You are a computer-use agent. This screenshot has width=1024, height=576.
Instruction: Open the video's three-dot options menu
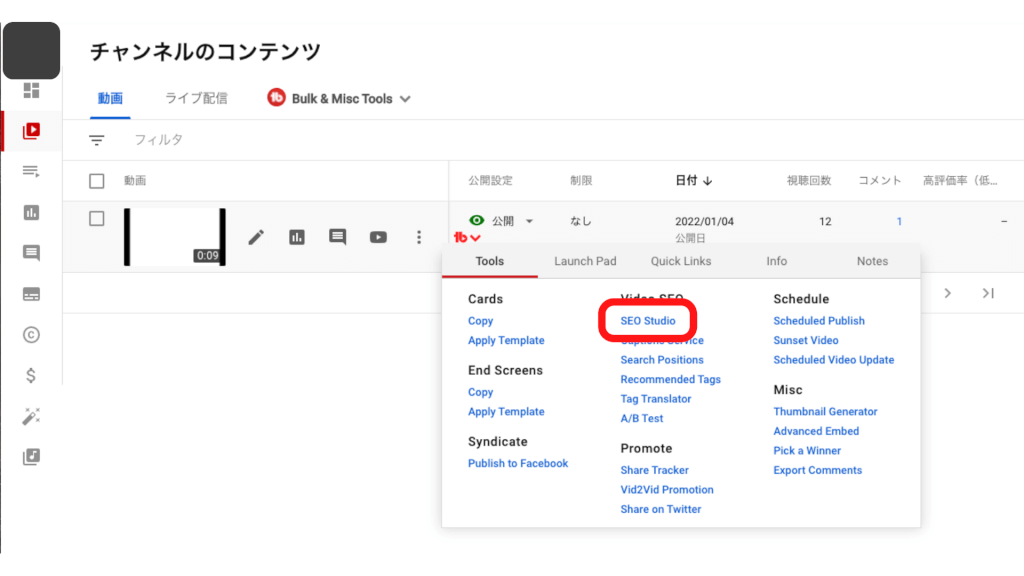[419, 237]
